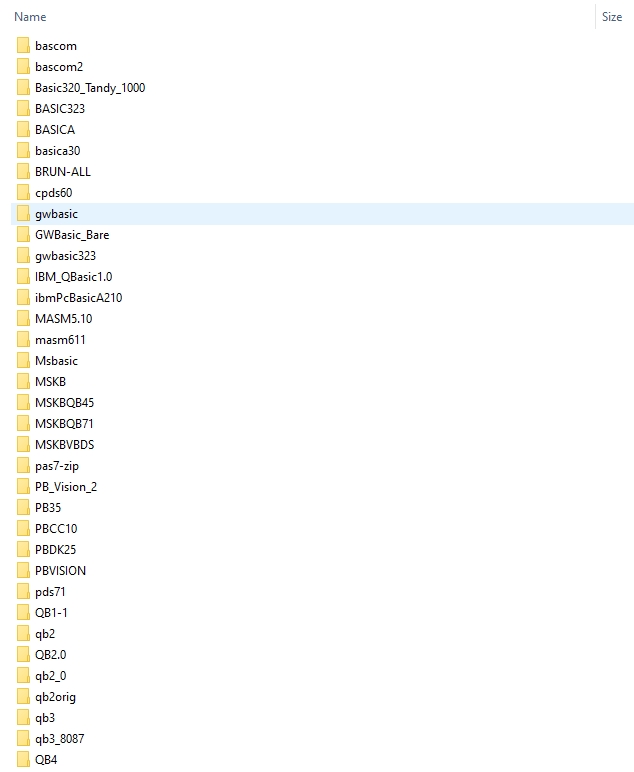Click the gwbasic323 folder icon

click(x=23, y=256)
